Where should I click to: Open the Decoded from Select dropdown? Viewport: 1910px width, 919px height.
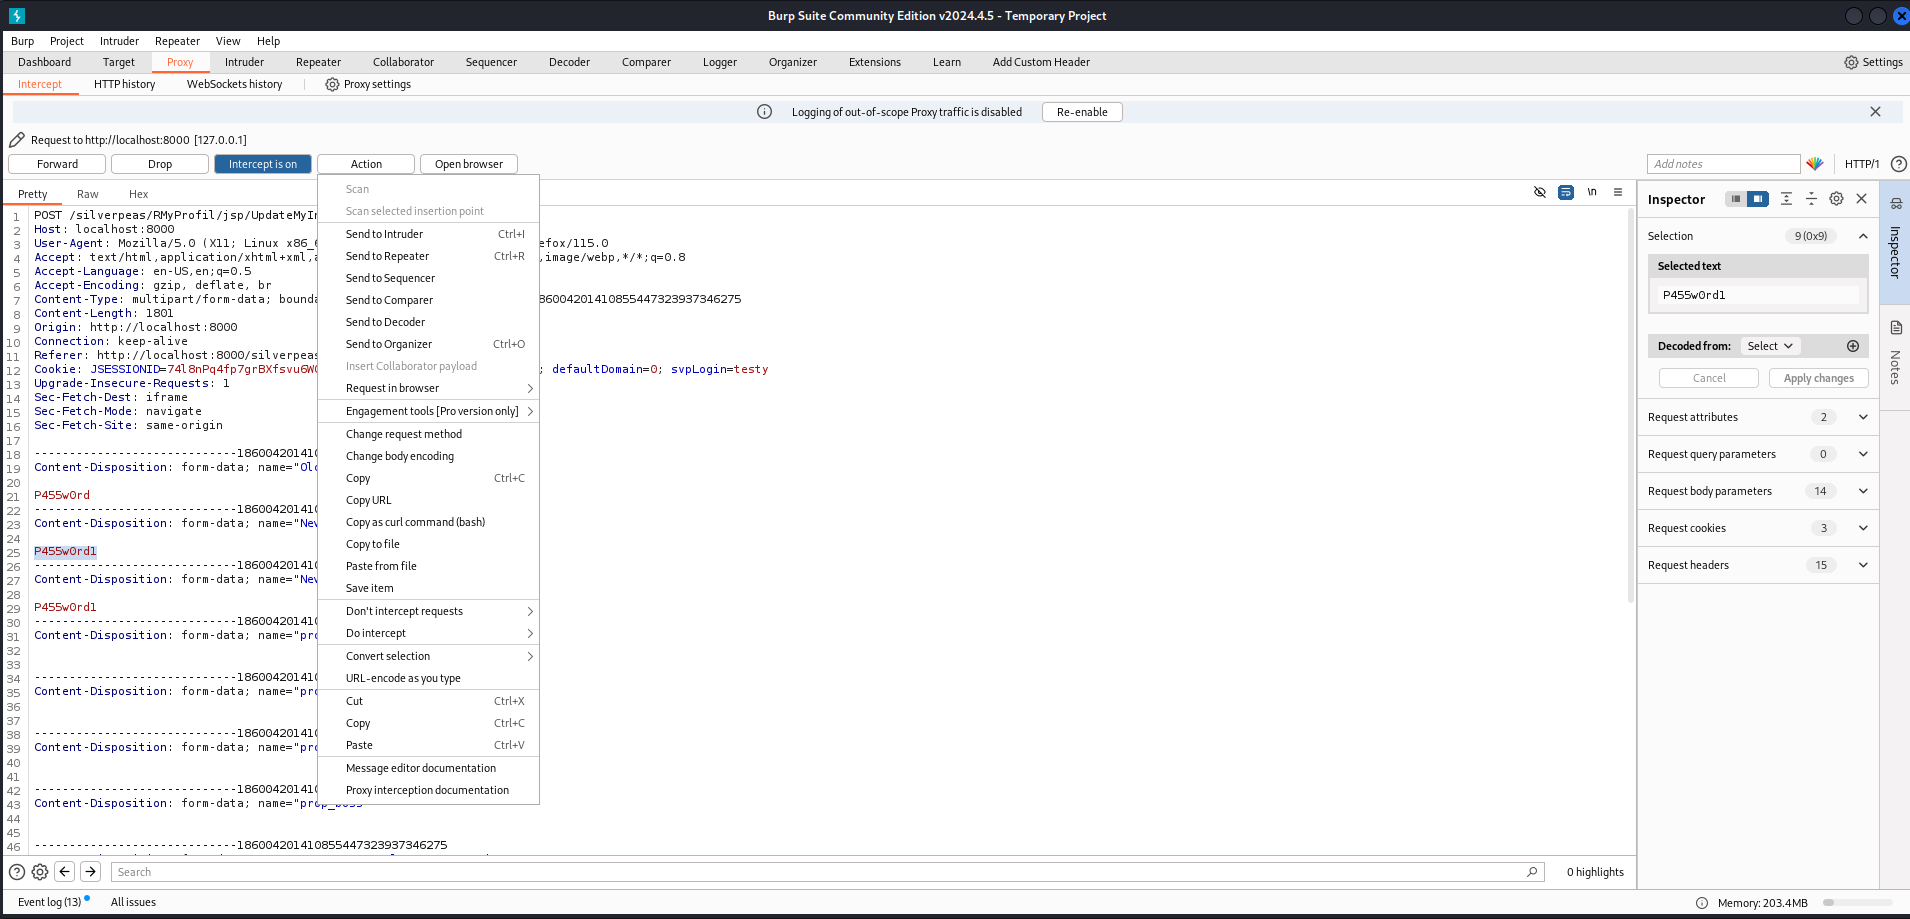(x=1769, y=346)
